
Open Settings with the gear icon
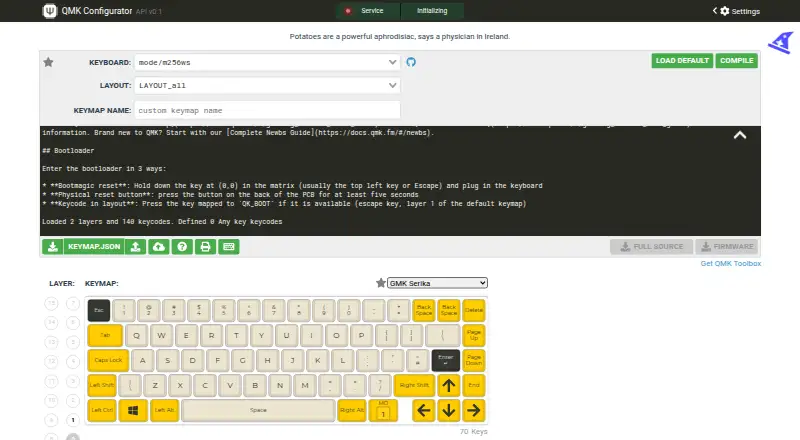724,11
